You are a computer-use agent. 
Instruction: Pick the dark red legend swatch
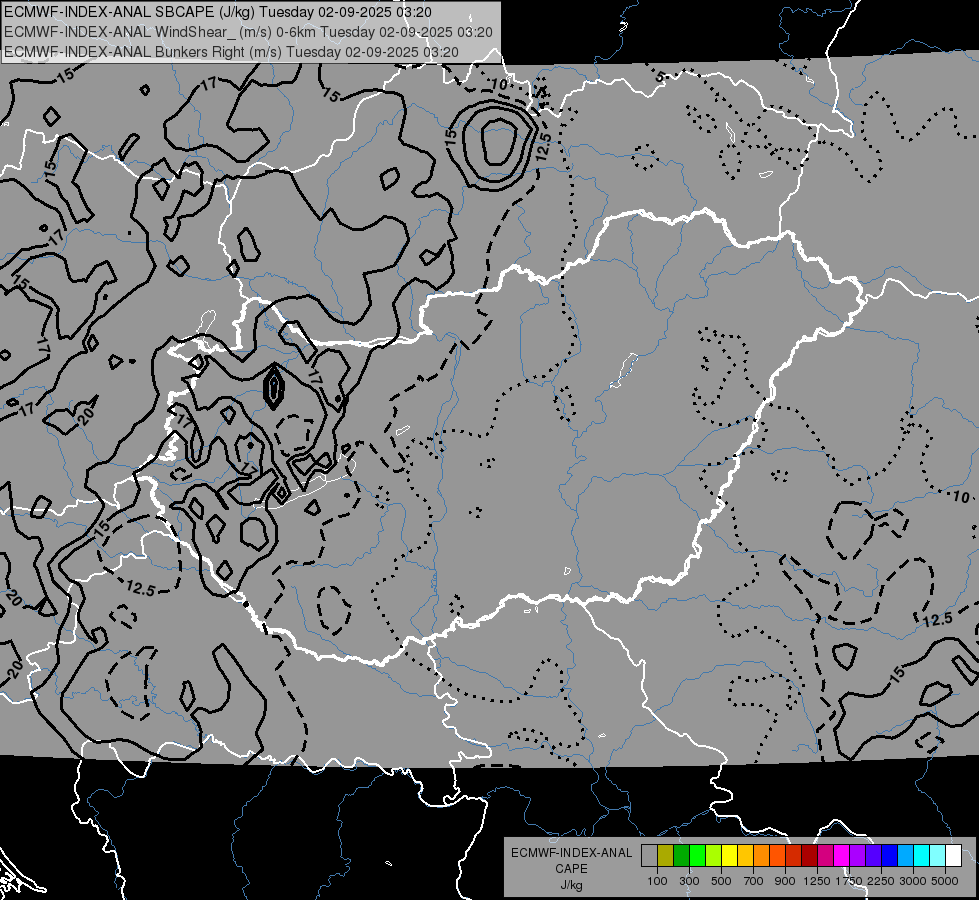pos(810,856)
